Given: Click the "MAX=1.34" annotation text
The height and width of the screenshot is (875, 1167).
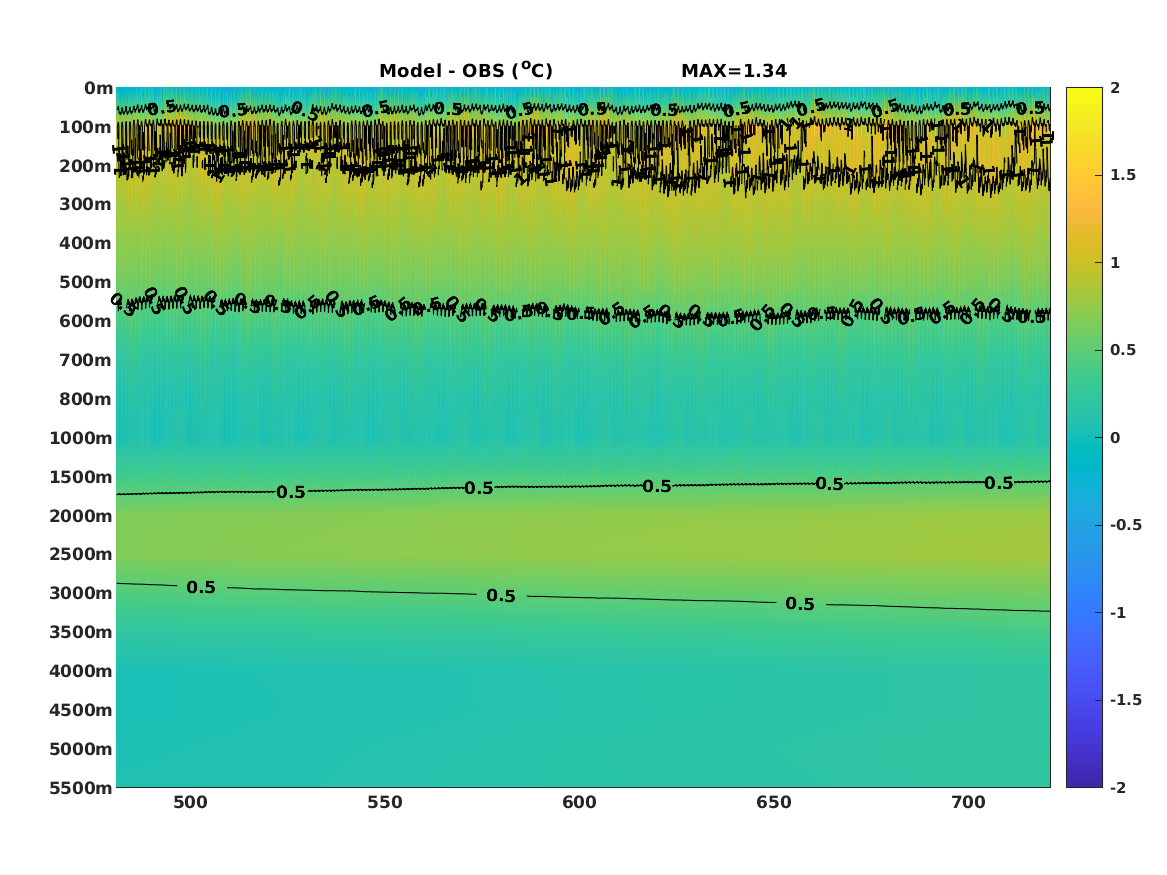Looking at the screenshot, I should pyautogui.click(x=734, y=71).
